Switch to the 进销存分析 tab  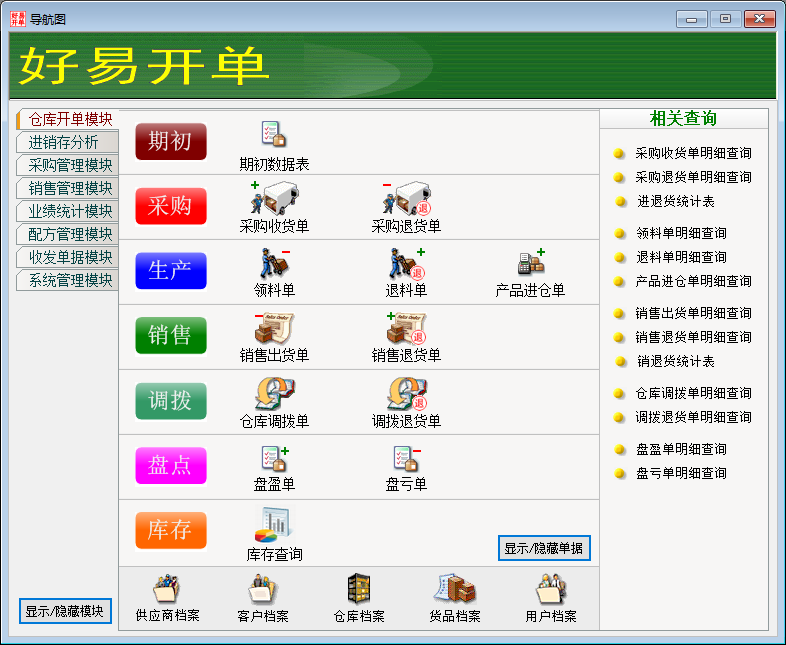click(x=65, y=142)
